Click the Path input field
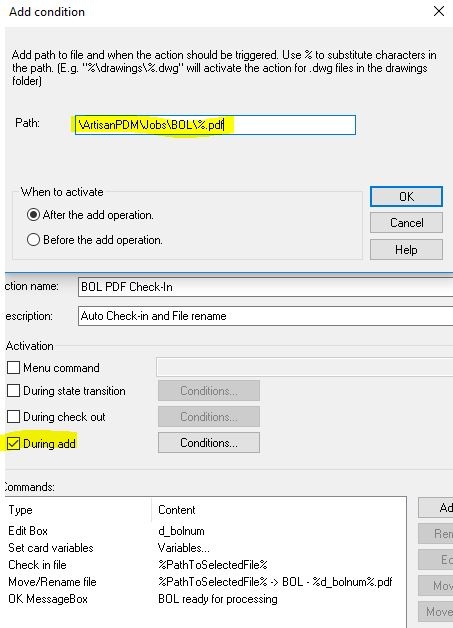Screen dimensions: 453x628 [215, 125]
